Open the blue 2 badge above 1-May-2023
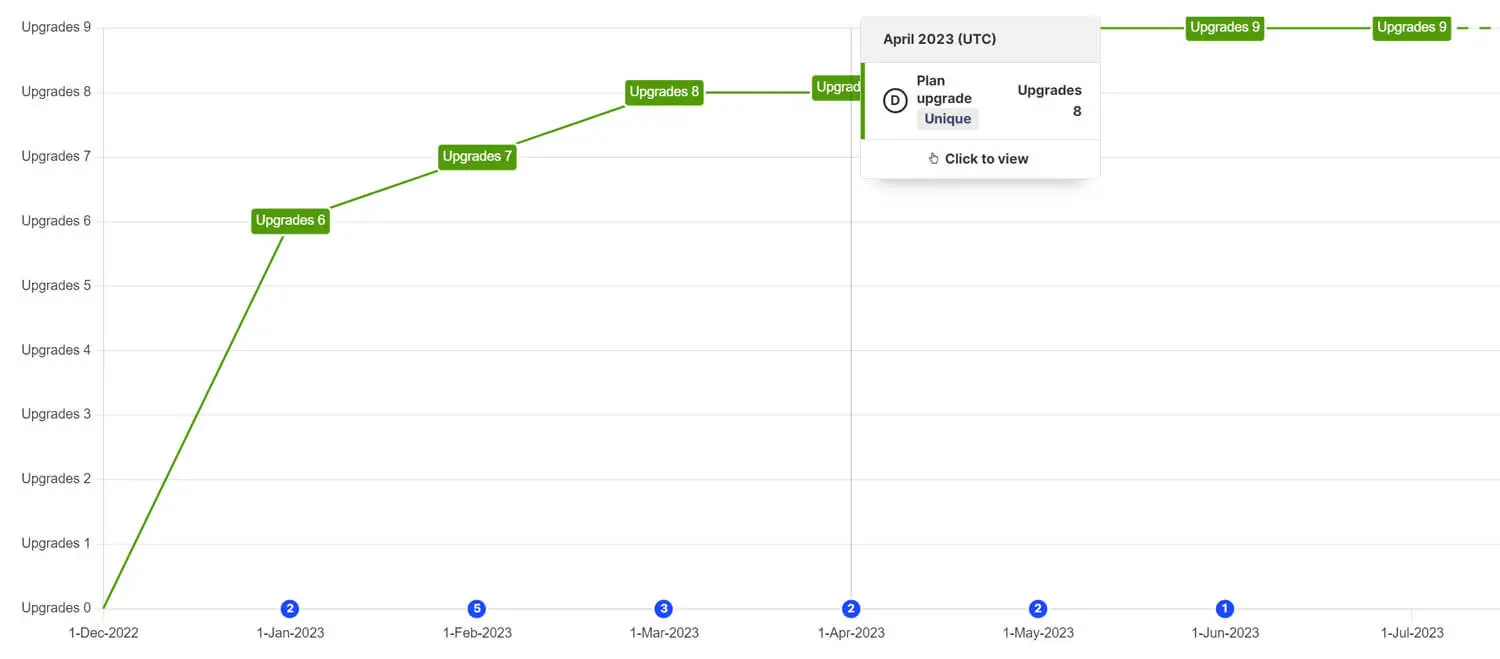This screenshot has height=659, width=1500. (x=1038, y=608)
